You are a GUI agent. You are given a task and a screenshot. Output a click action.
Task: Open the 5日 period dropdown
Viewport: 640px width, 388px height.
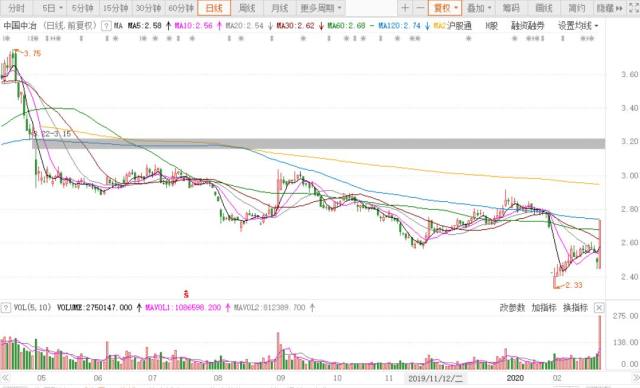click(x=52, y=8)
